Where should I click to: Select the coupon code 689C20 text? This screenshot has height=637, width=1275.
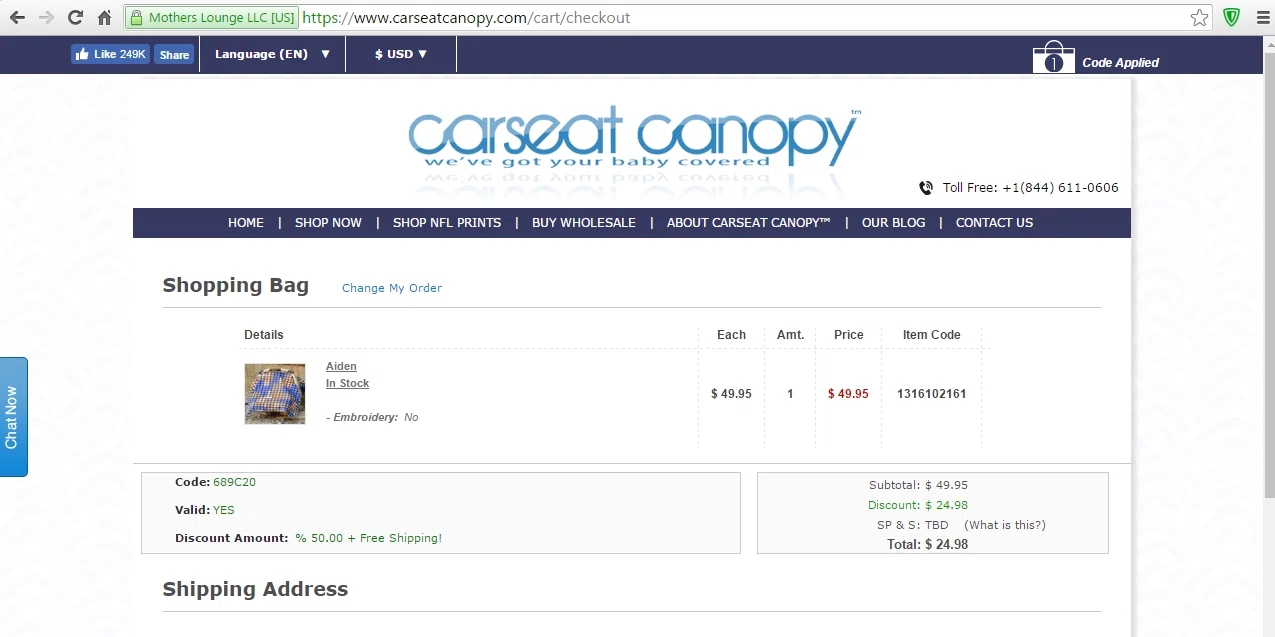point(234,482)
